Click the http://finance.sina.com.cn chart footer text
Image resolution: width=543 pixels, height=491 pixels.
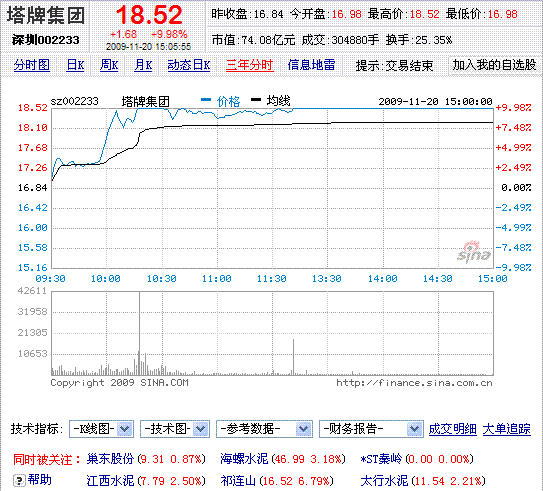click(x=414, y=383)
